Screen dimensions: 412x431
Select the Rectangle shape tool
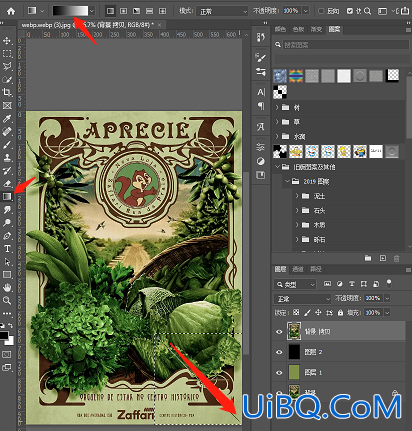7,275
